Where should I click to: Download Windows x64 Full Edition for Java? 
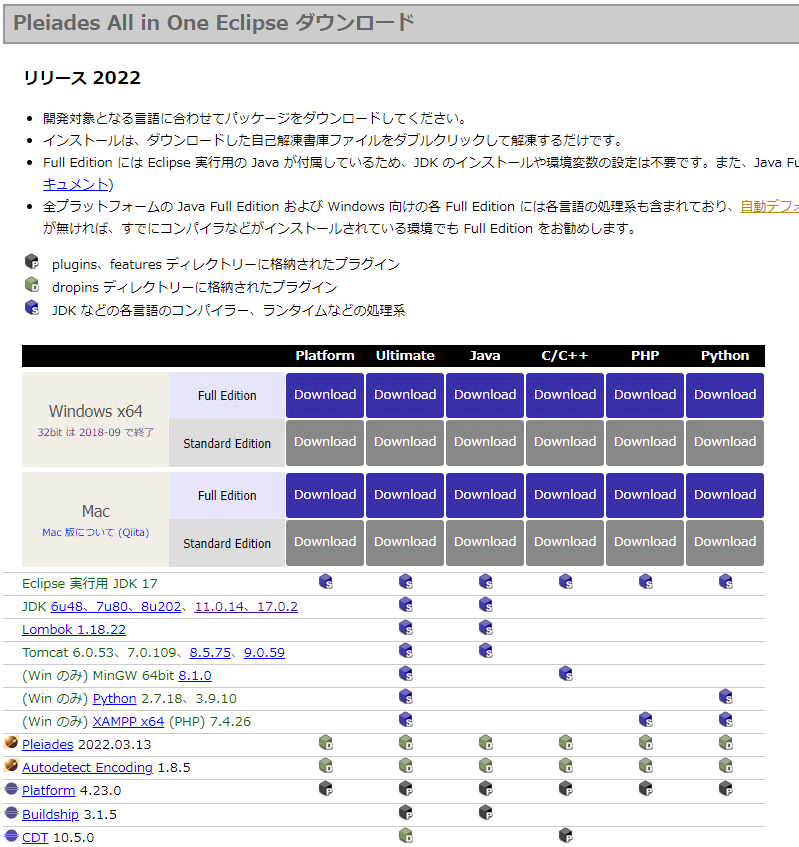pyautogui.click(x=485, y=395)
